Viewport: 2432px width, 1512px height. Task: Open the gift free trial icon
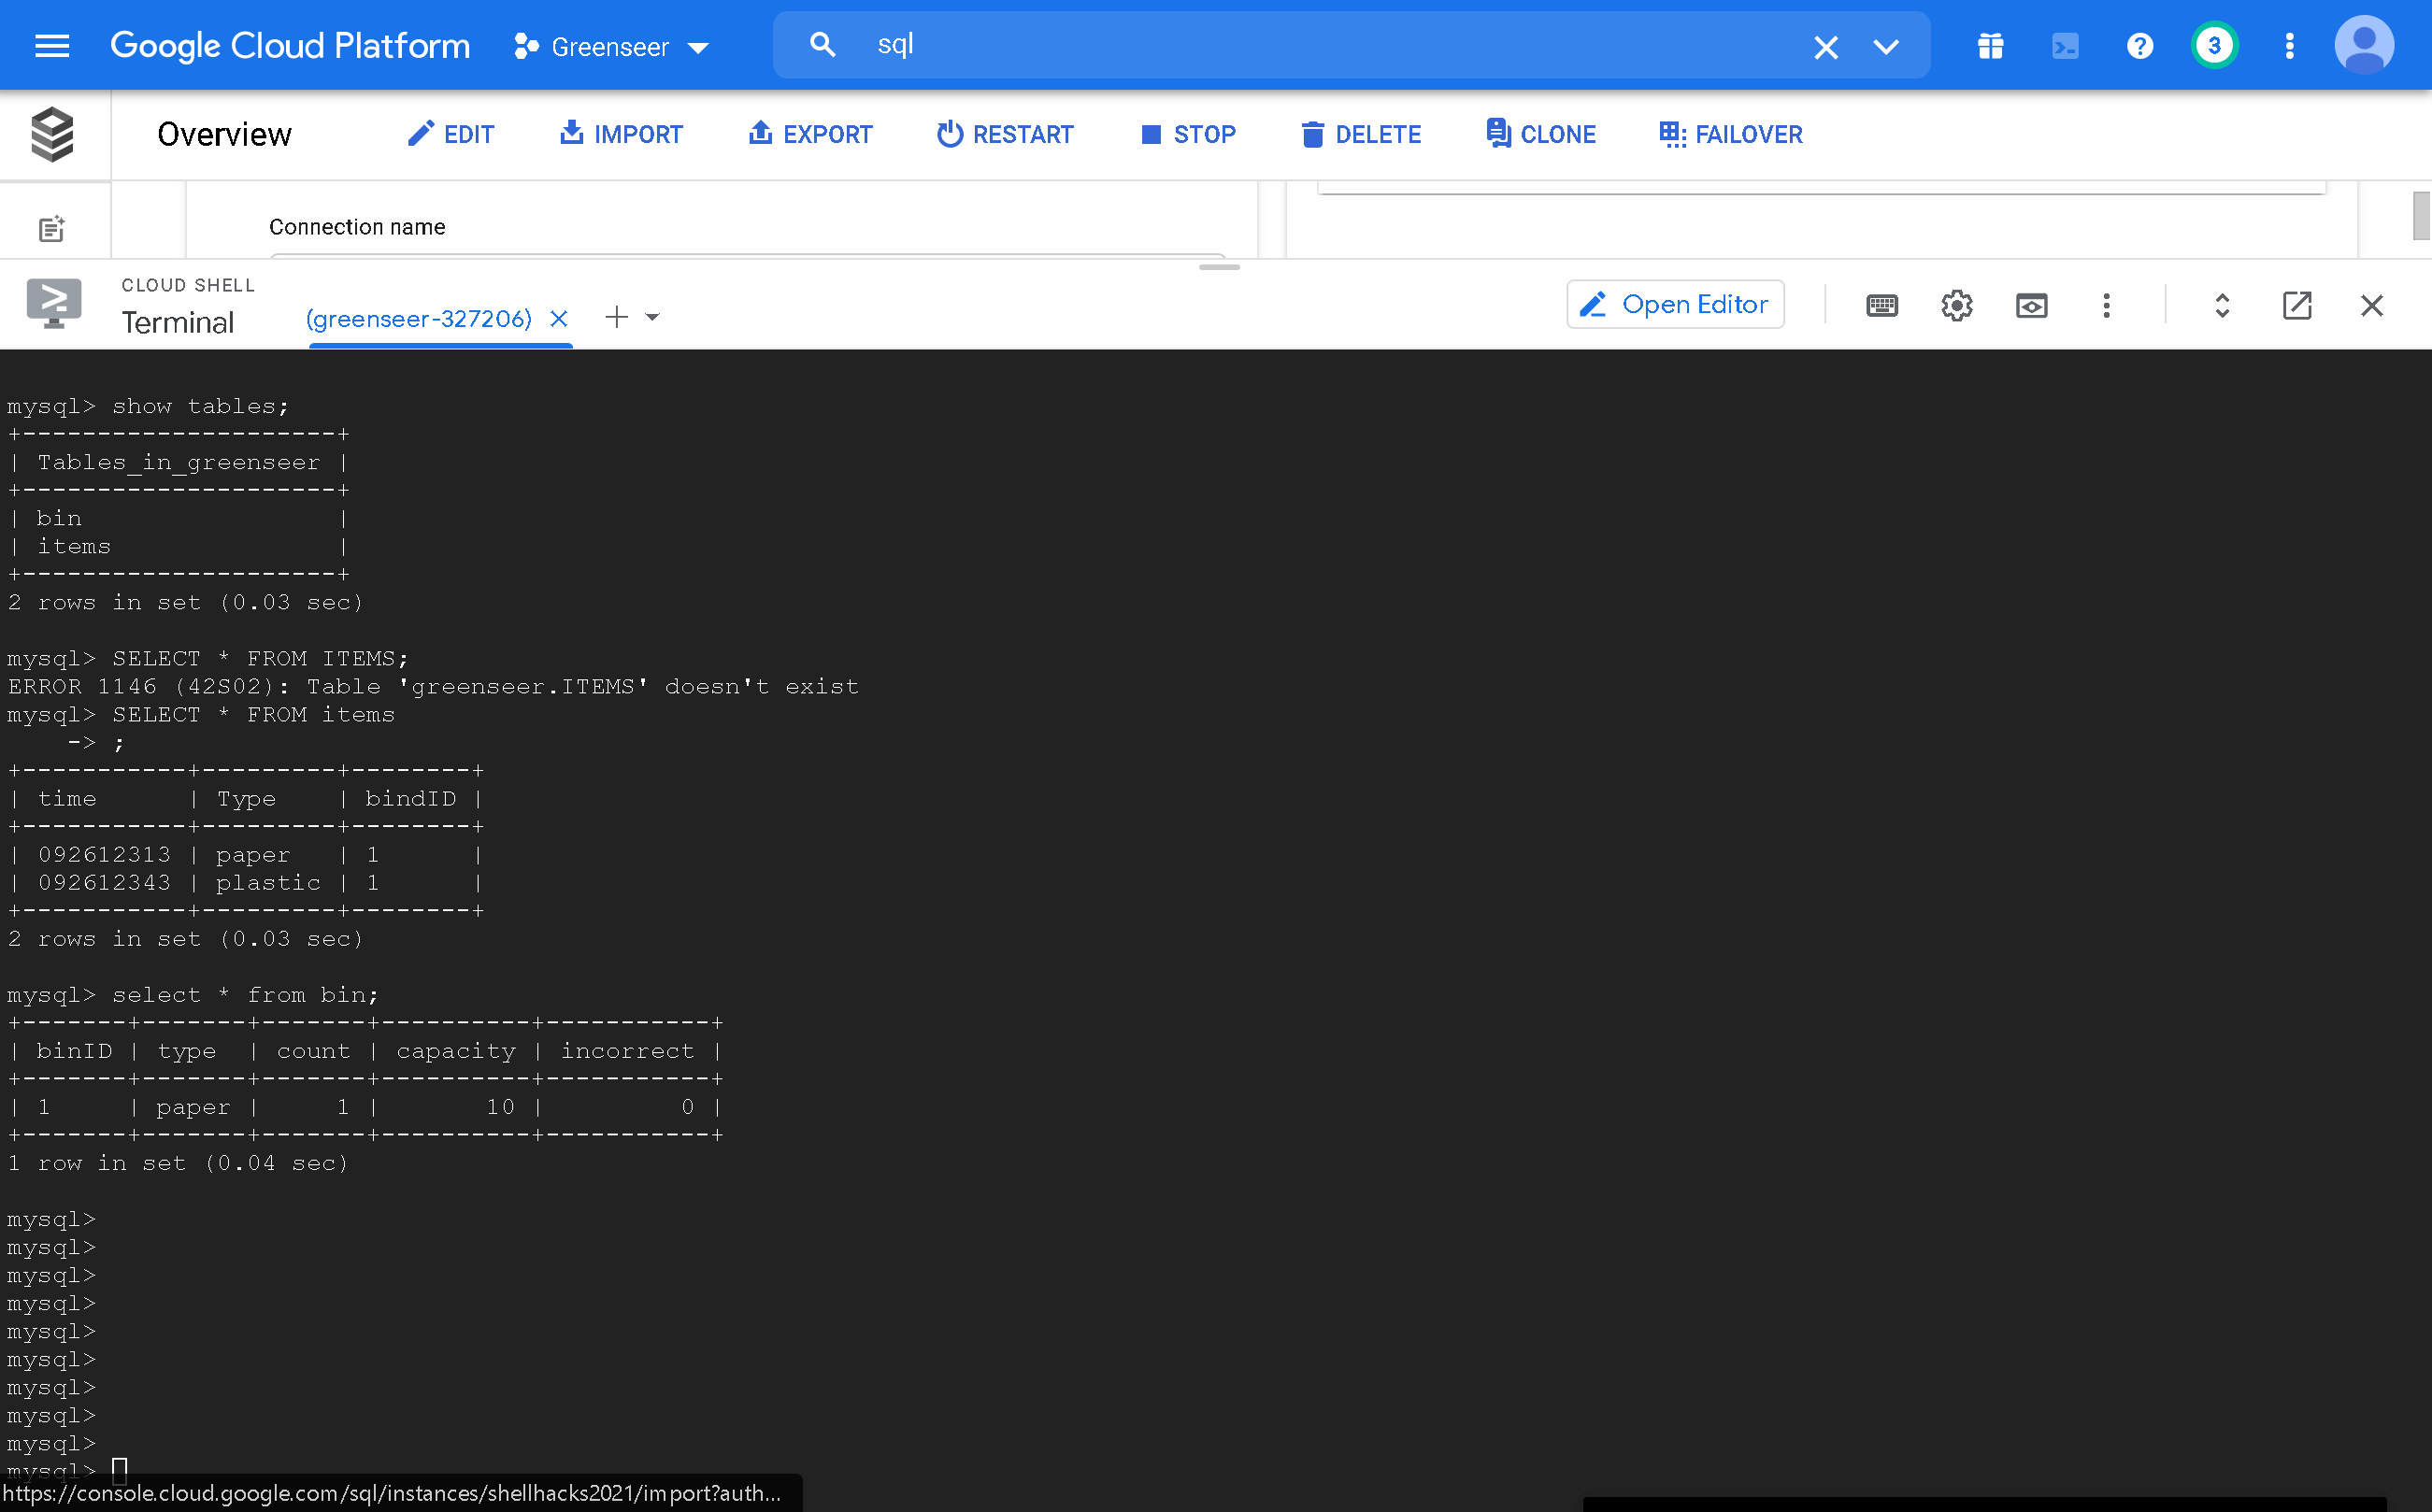pos(1990,46)
